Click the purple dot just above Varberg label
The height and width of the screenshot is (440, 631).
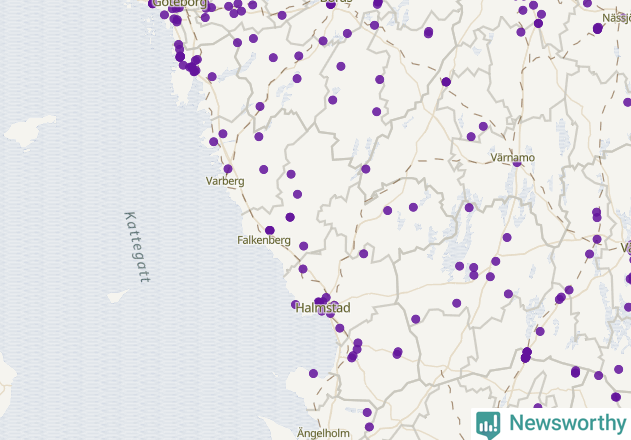tap(228, 169)
